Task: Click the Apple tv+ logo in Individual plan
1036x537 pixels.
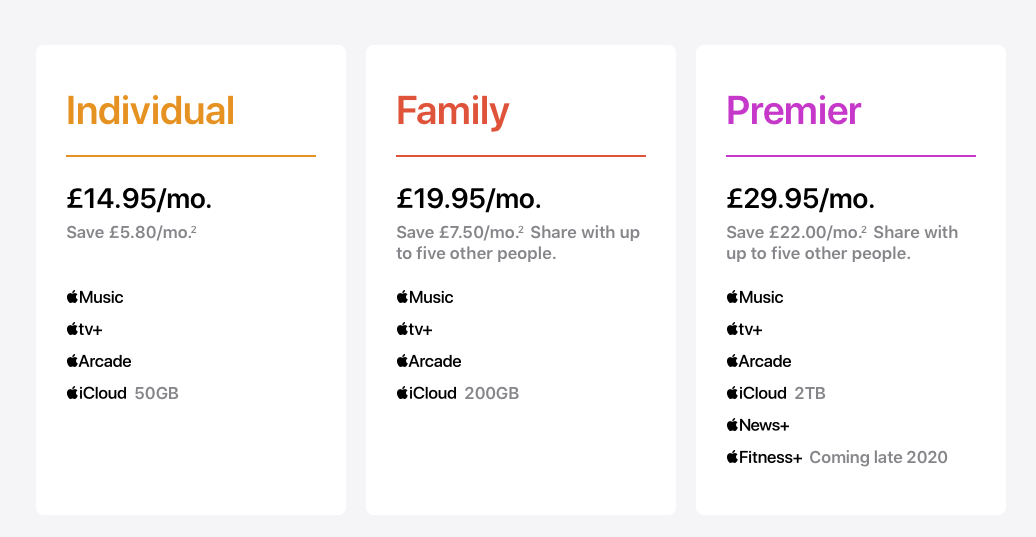Action: click(85, 329)
